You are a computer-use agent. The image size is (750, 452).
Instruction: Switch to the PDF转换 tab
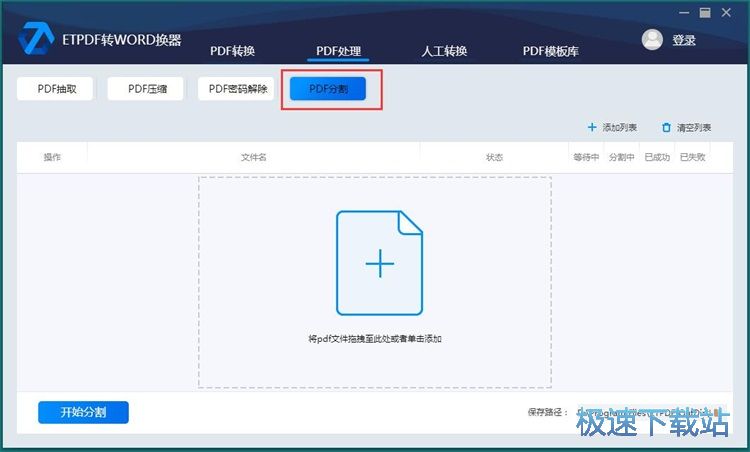pyautogui.click(x=232, y=51)
